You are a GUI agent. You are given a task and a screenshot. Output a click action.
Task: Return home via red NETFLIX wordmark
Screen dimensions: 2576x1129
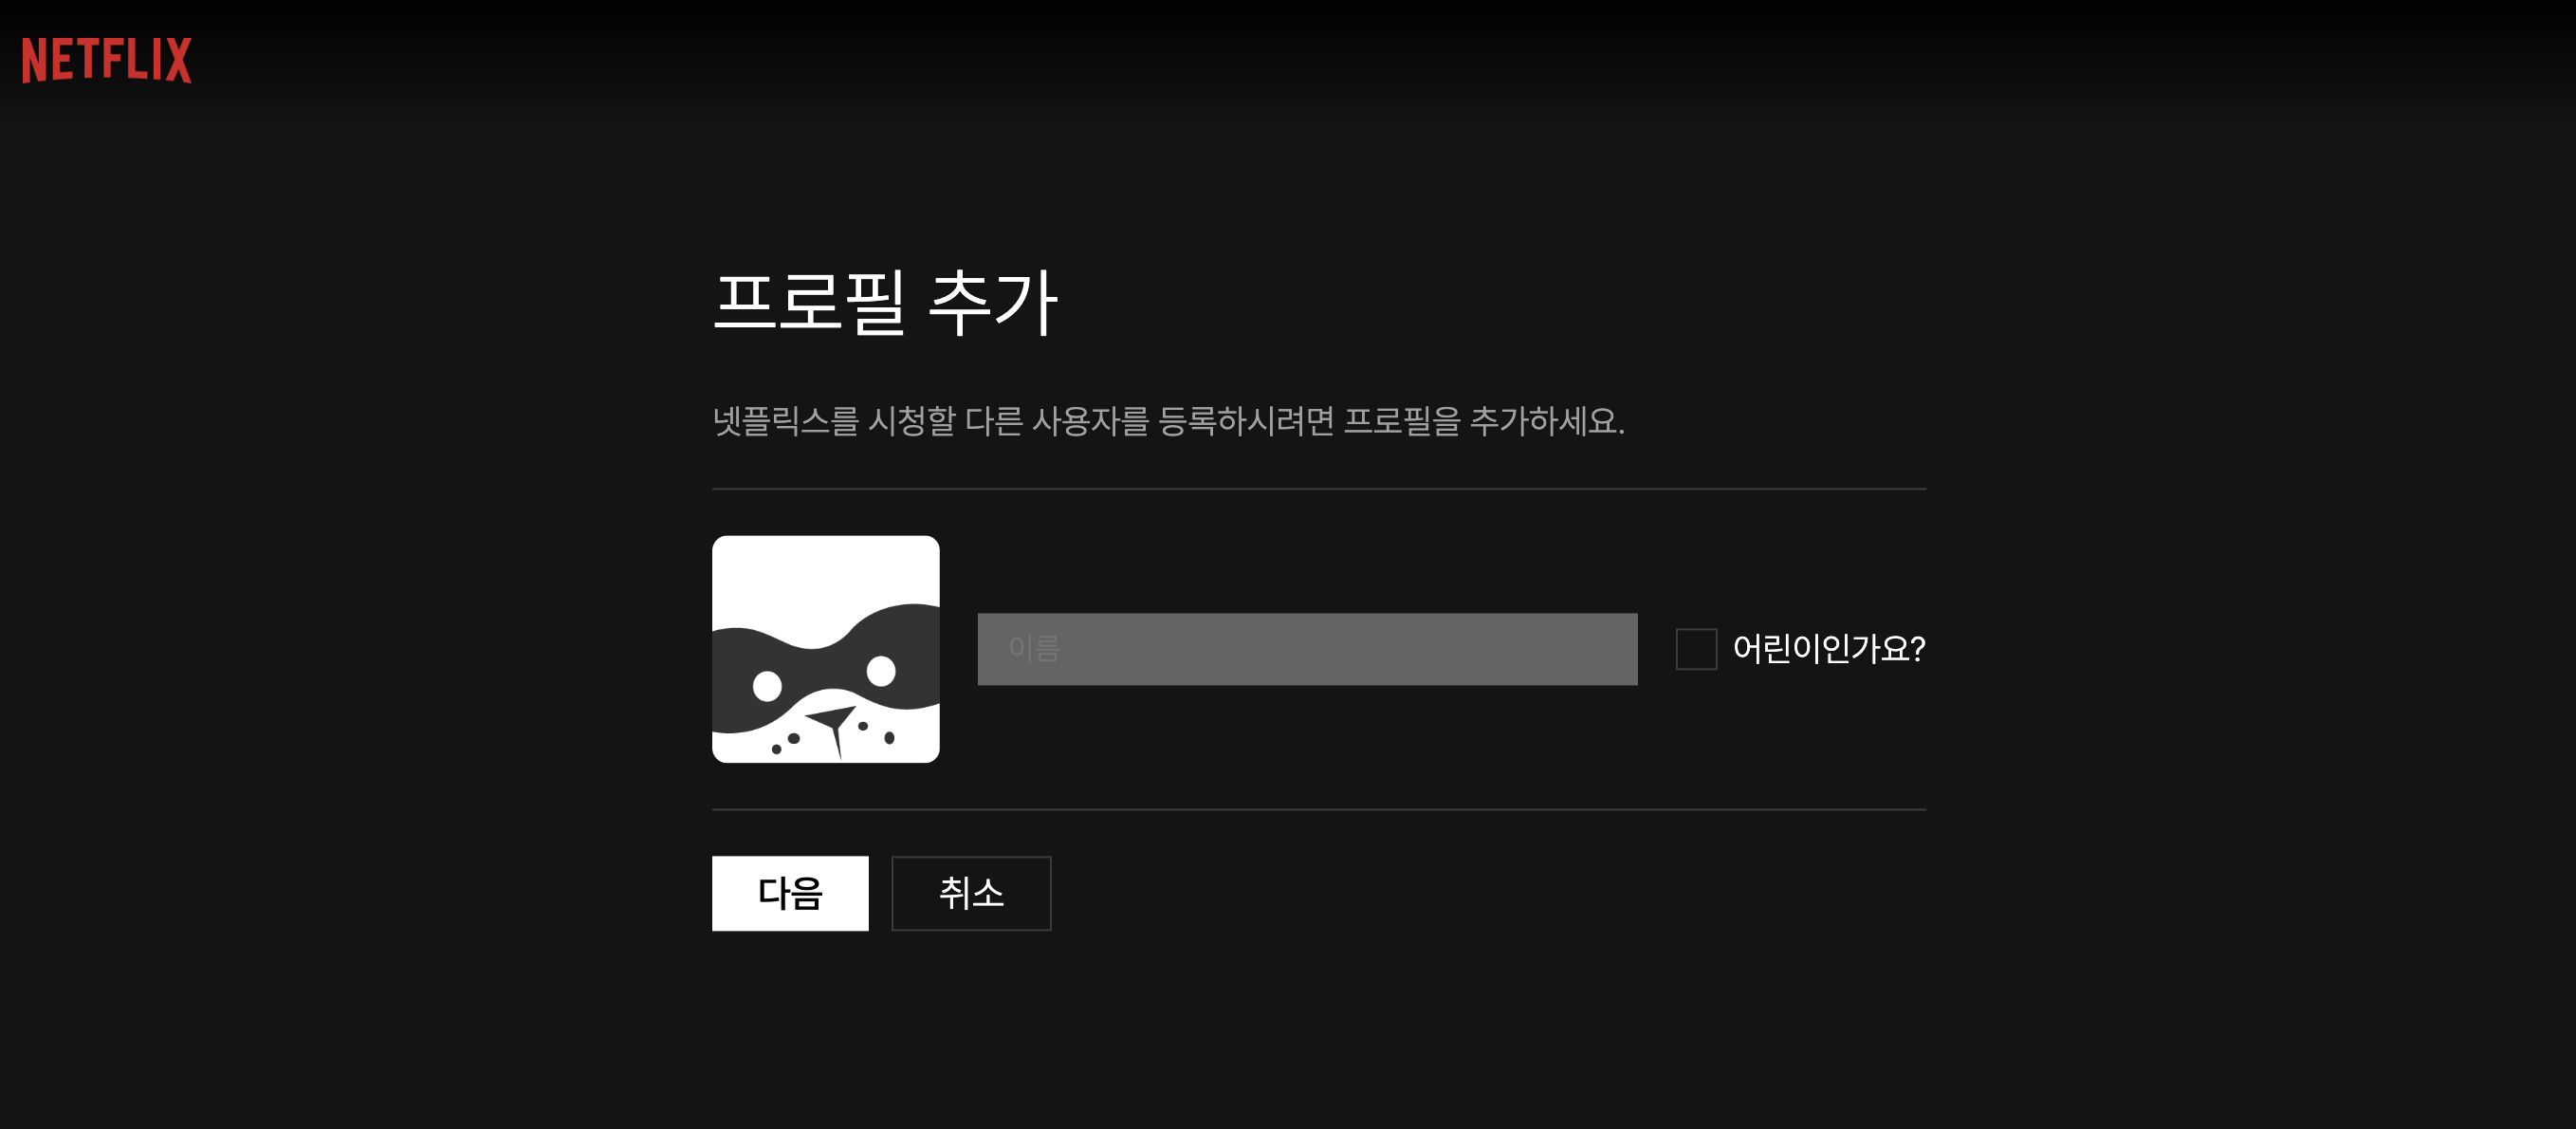tap(107, 60)
